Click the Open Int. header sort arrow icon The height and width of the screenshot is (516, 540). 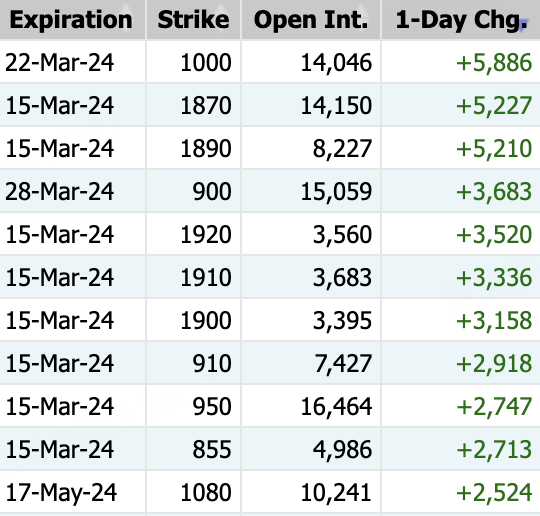(361, 16)
